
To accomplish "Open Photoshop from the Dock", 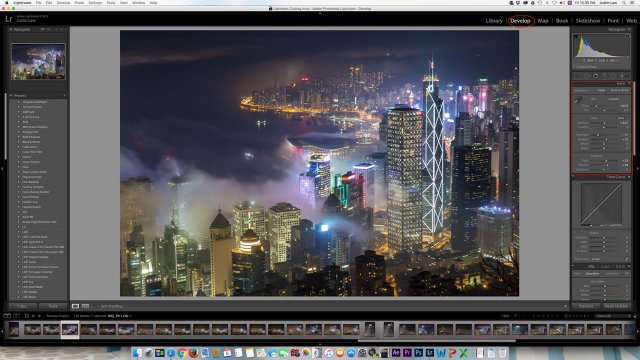I will tap(418, 353).
